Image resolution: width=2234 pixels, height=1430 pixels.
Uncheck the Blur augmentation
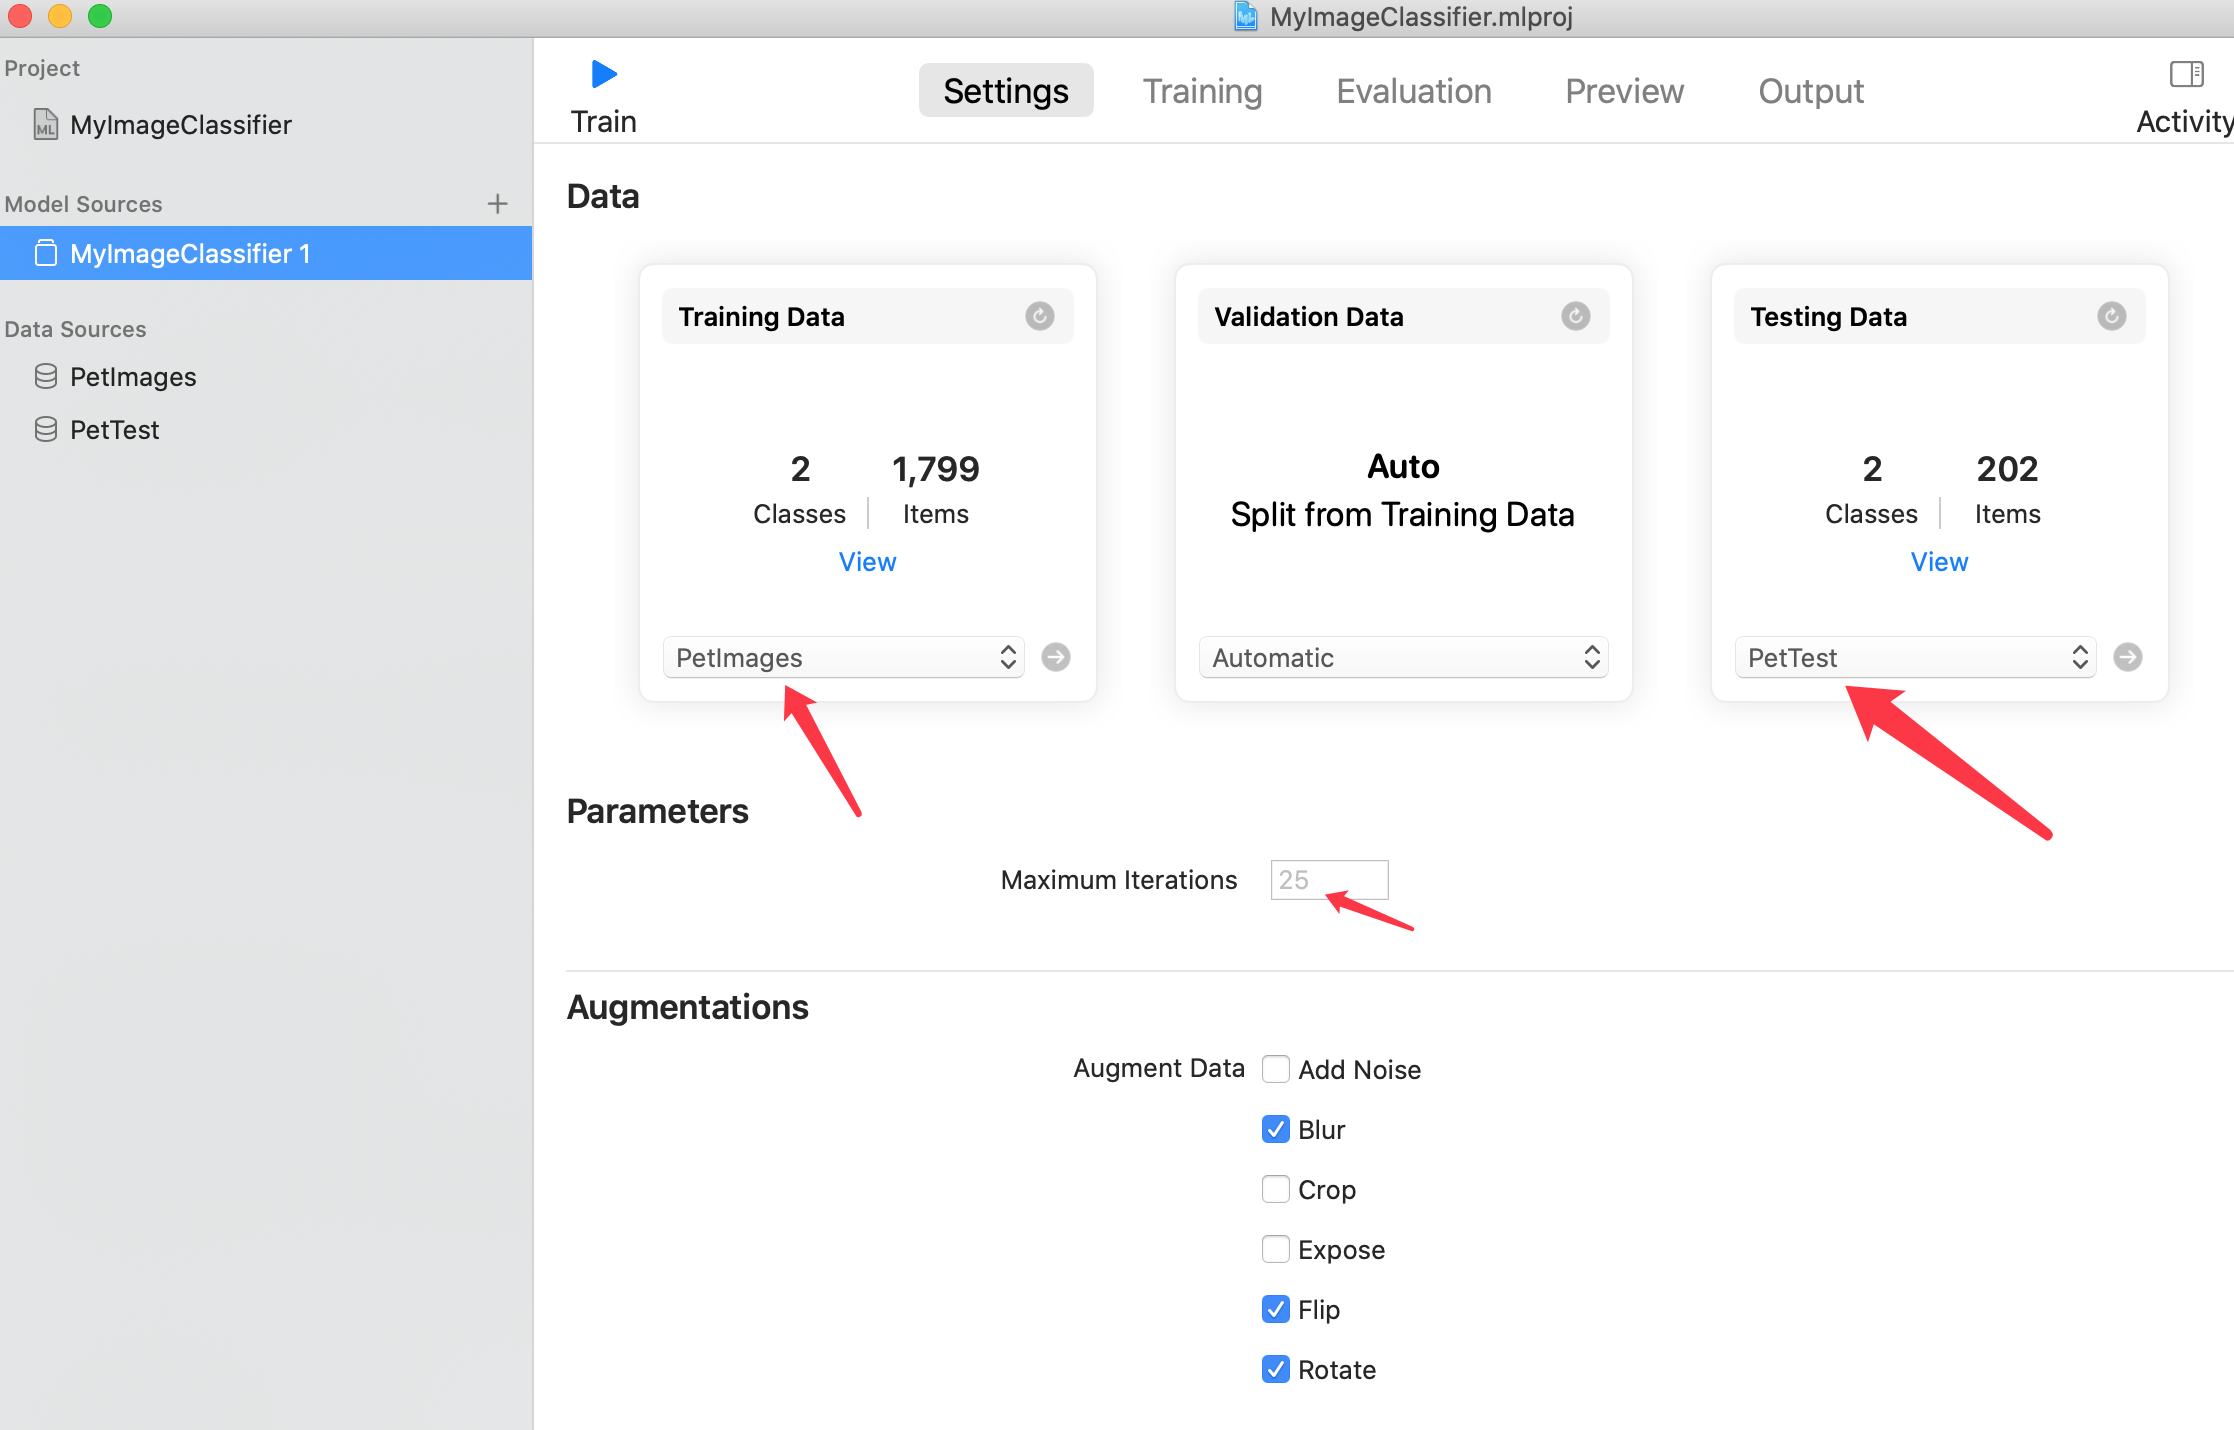pyautogui.click(x=1275, y=1129)
